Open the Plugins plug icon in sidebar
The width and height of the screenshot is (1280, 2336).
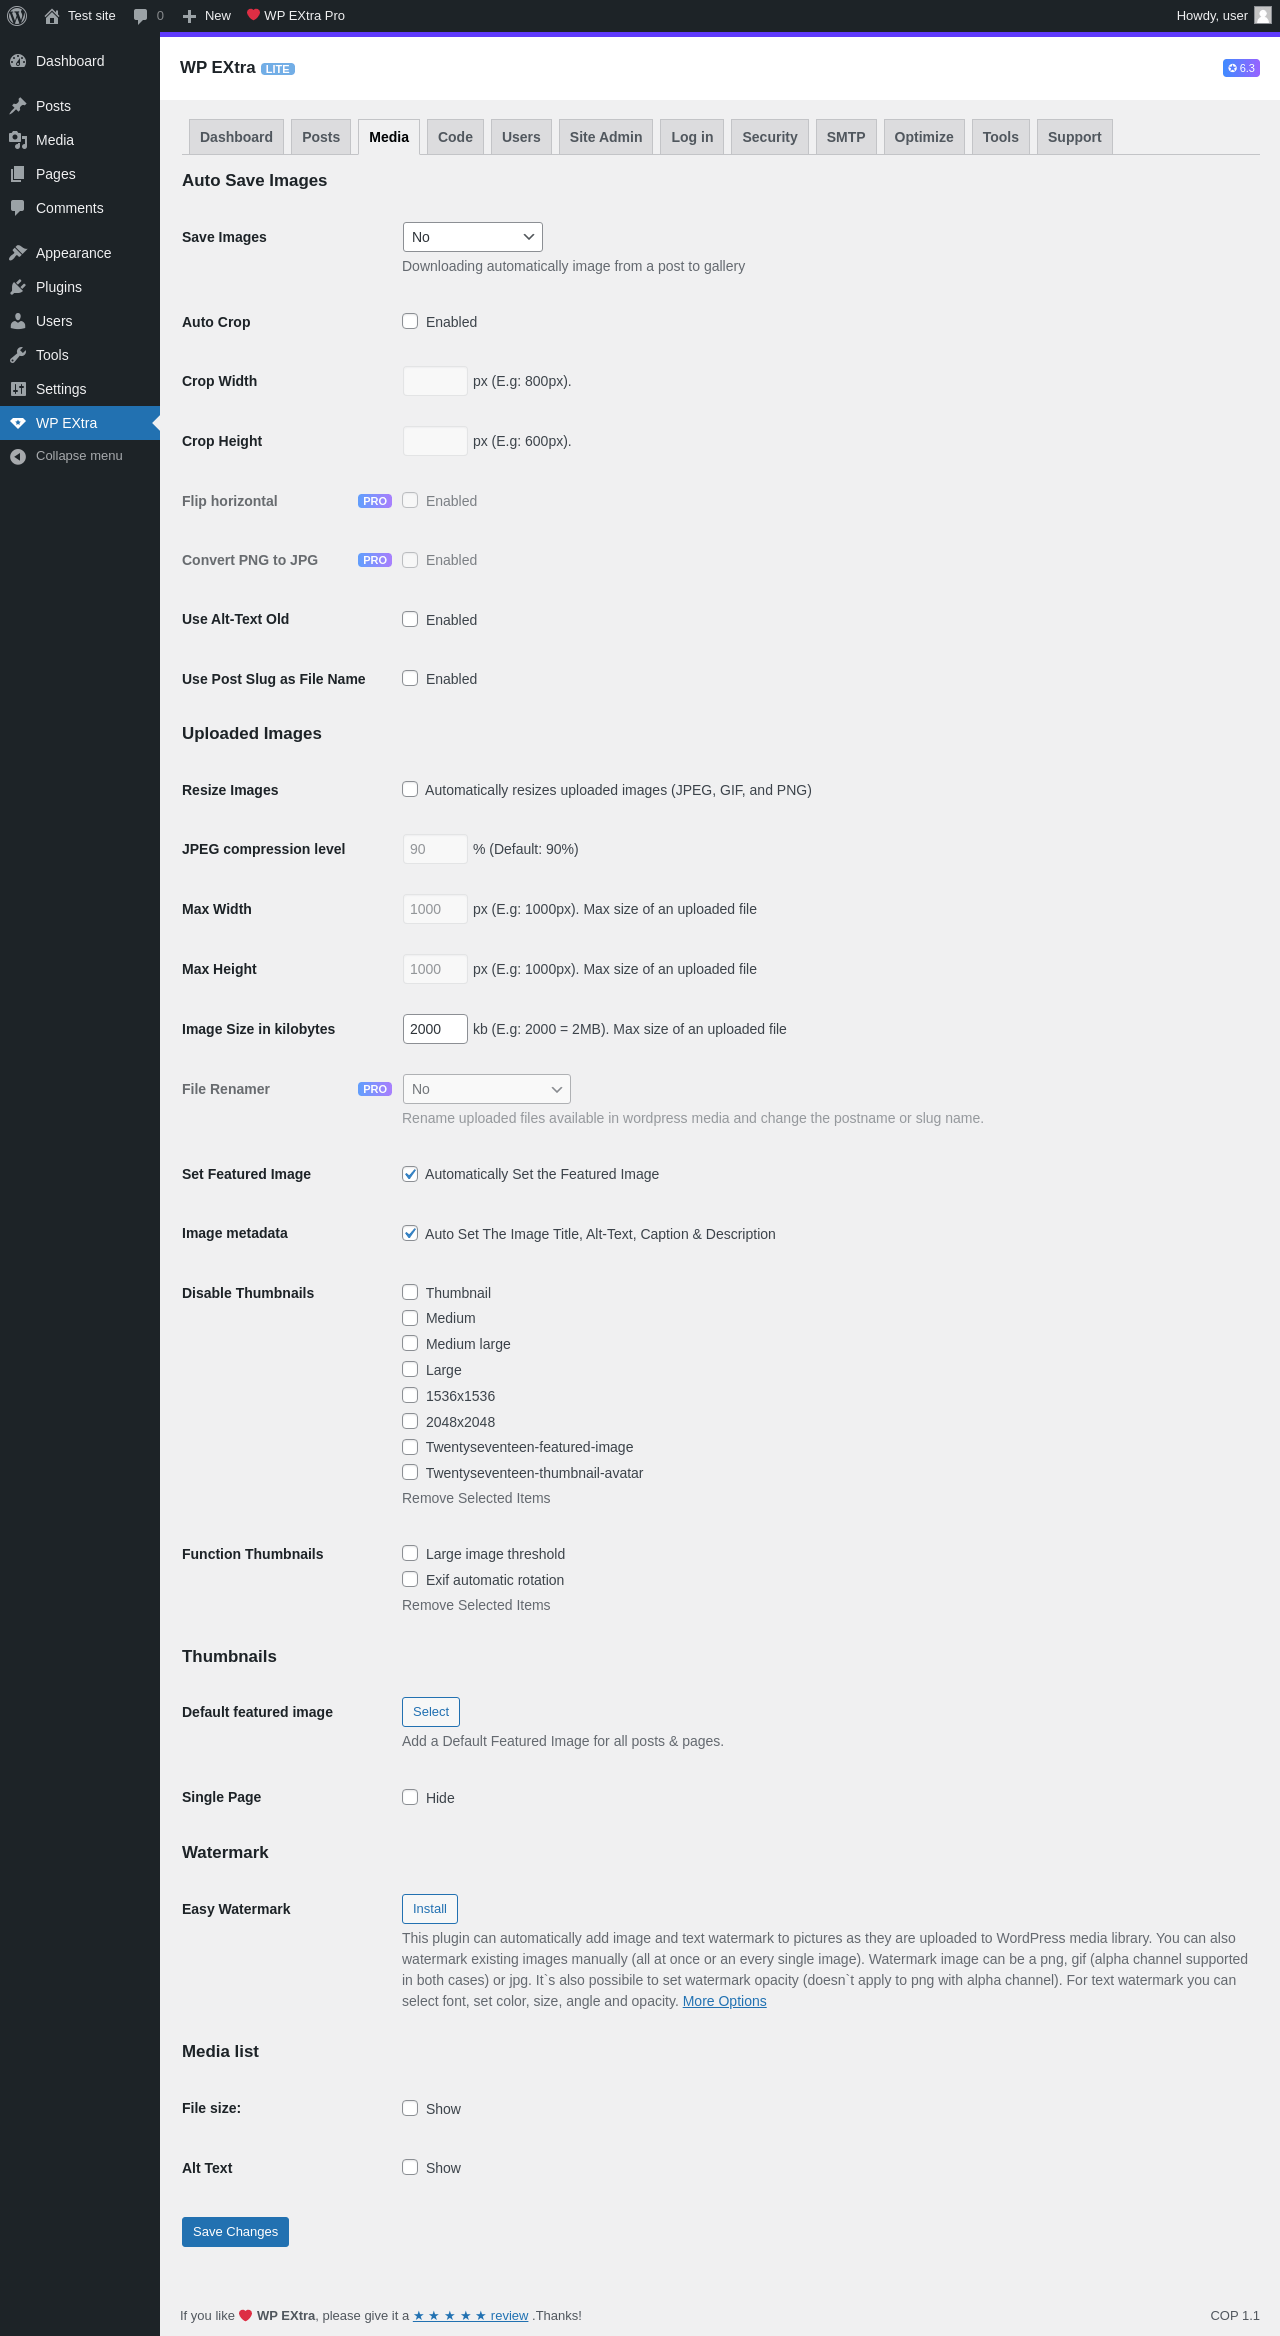(x=18, y=287)
